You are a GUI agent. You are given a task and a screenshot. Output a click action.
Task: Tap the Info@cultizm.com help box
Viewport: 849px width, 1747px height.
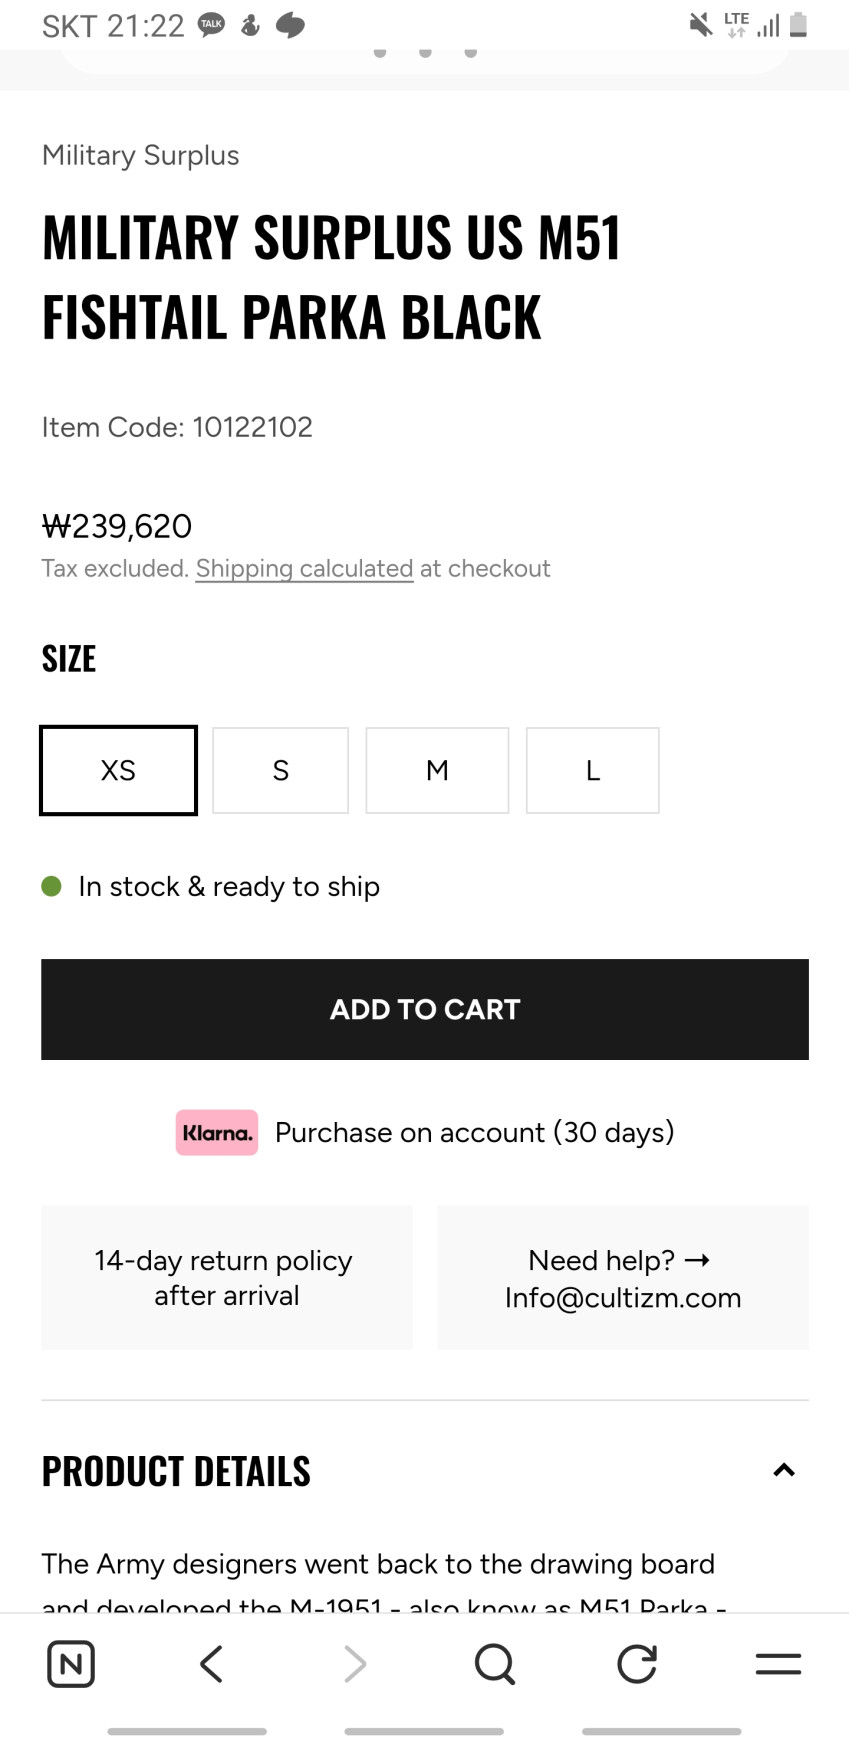623,1278
